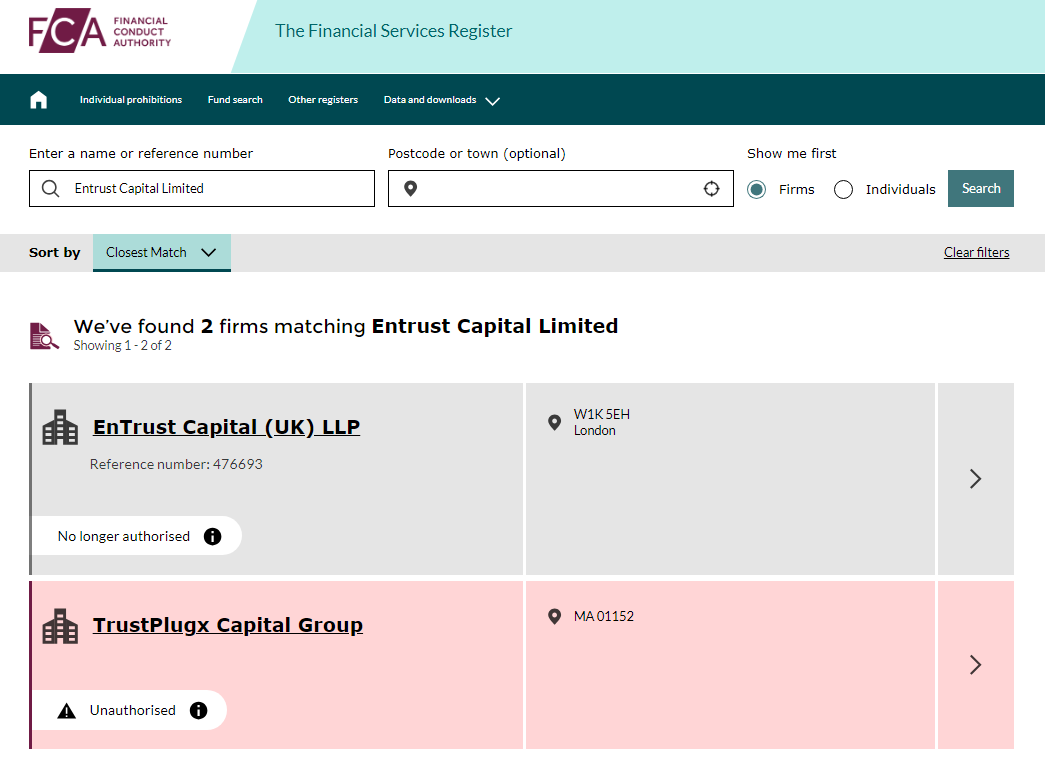Open TrustPlugx row with chevron arrow
The image size is (1045, 766).
pos(975,665)
